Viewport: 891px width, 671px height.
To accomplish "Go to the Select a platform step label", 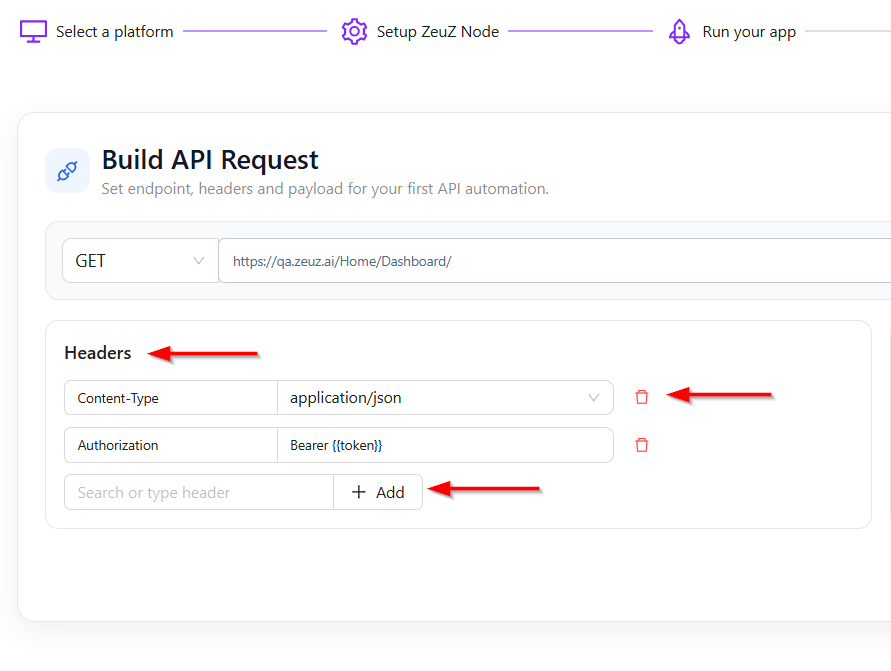I will (x=114, y=32).
